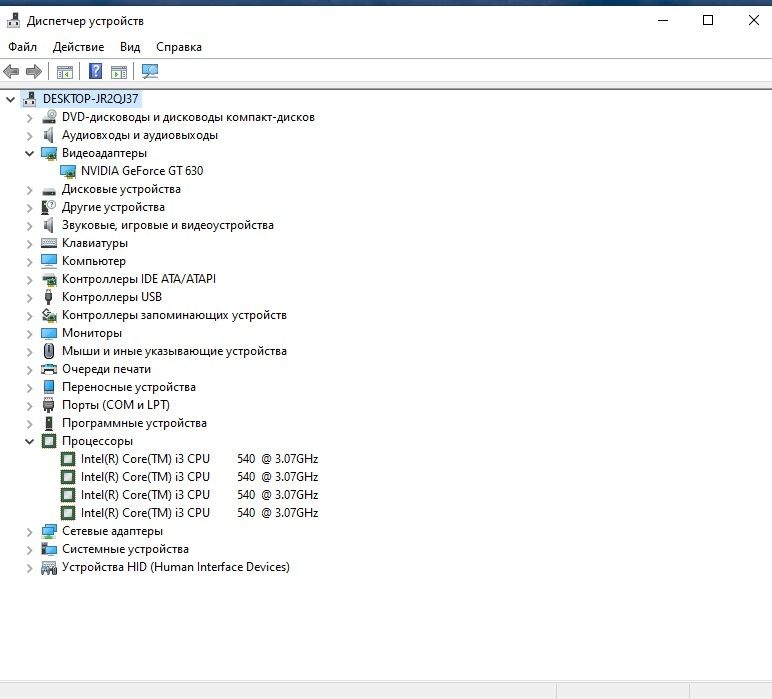Scan for hardware changes toolbar icon
This screenshot has height=699, width=772.
coord(150,71)
